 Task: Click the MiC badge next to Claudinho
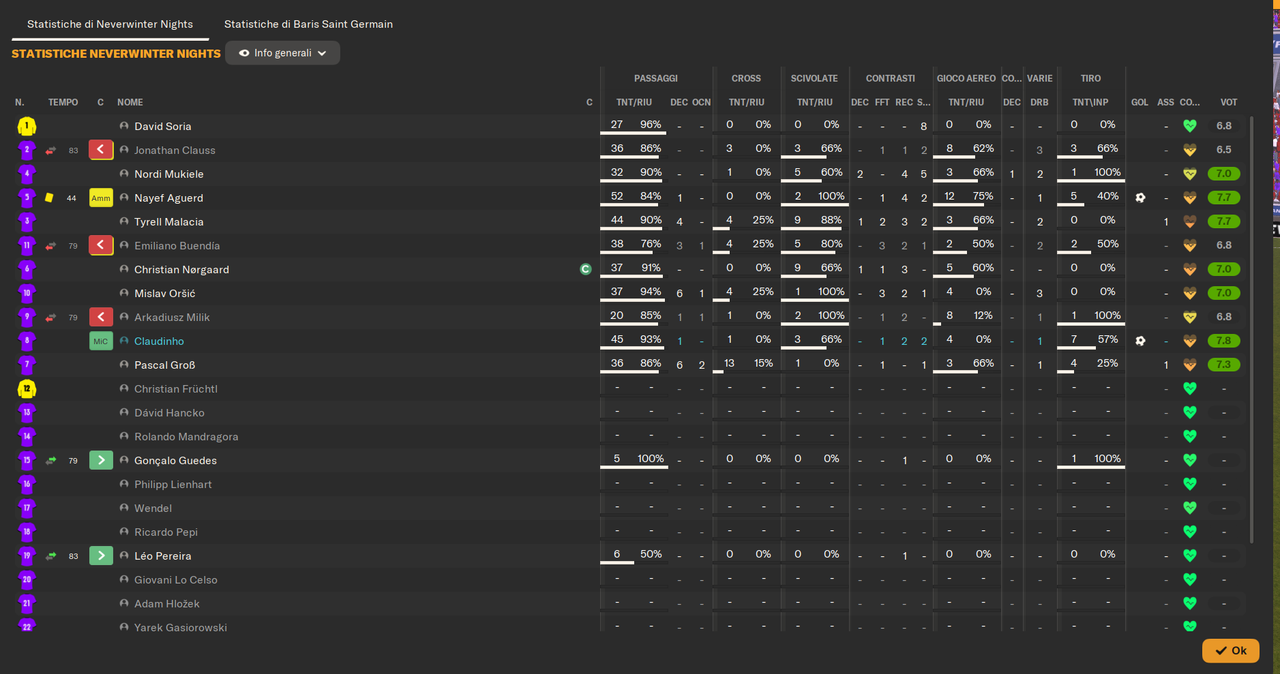coord(101,341)
